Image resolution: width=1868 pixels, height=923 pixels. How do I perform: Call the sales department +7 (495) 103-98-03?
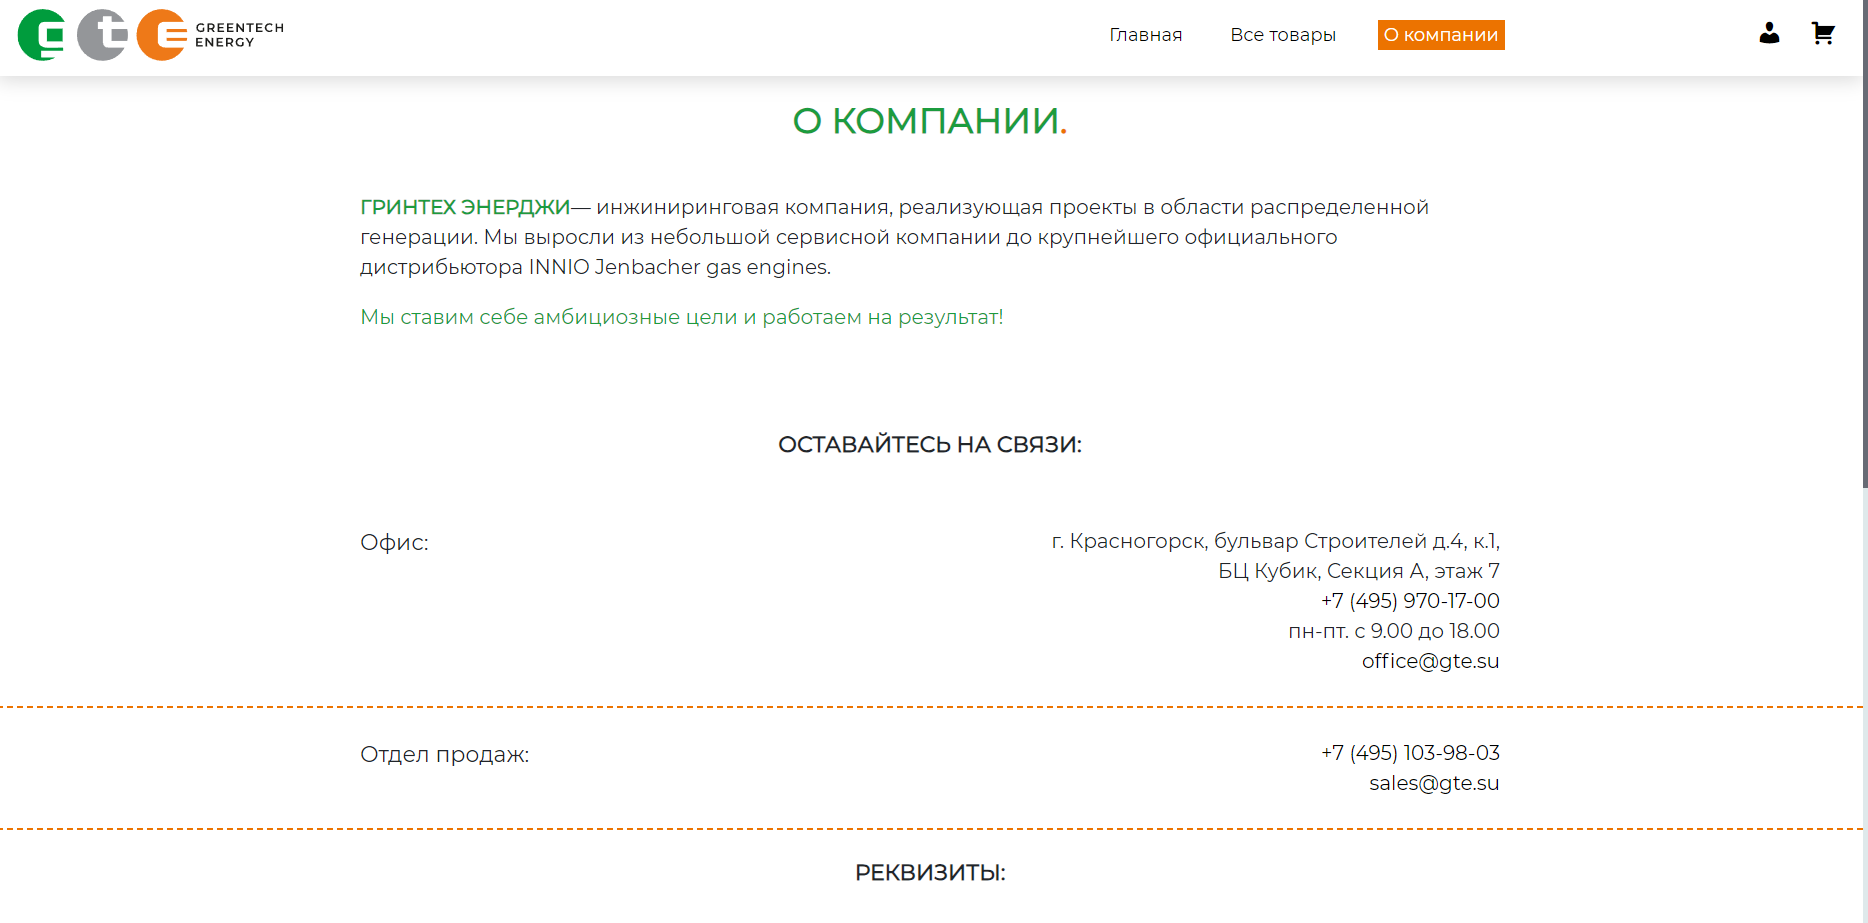coord(1410,753)
